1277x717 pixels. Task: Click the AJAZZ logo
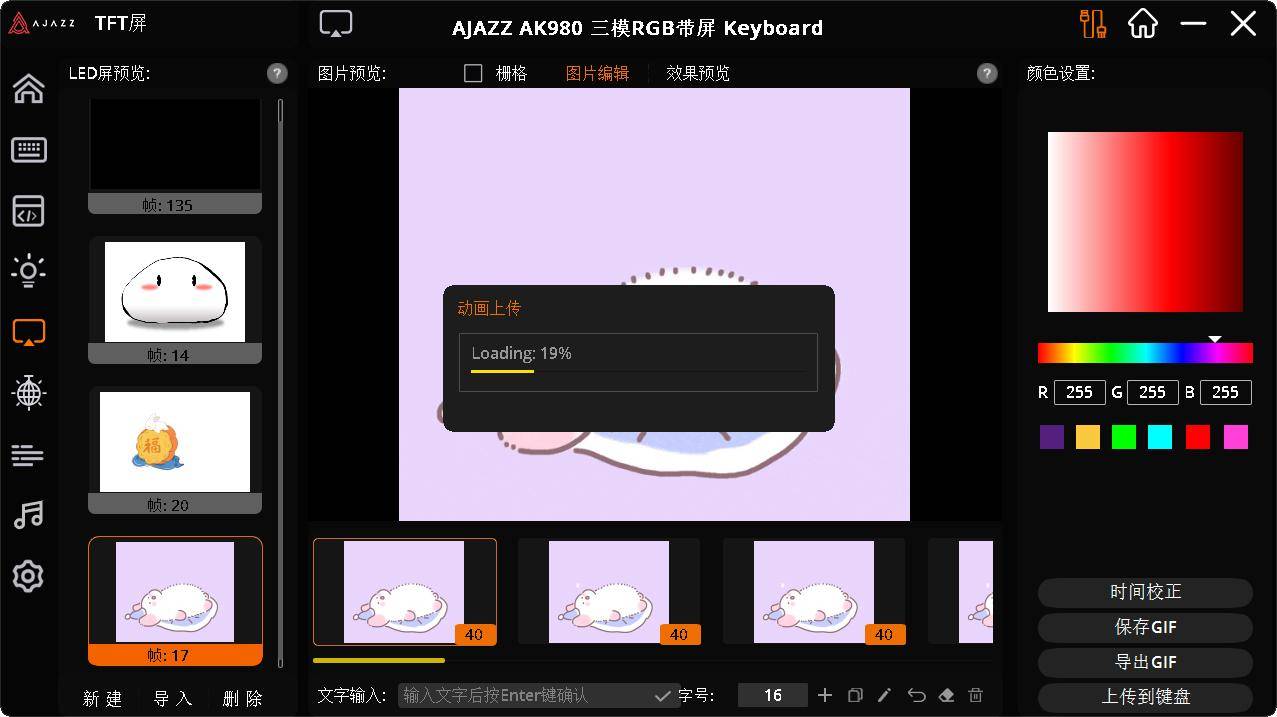(x=42, y=24)
